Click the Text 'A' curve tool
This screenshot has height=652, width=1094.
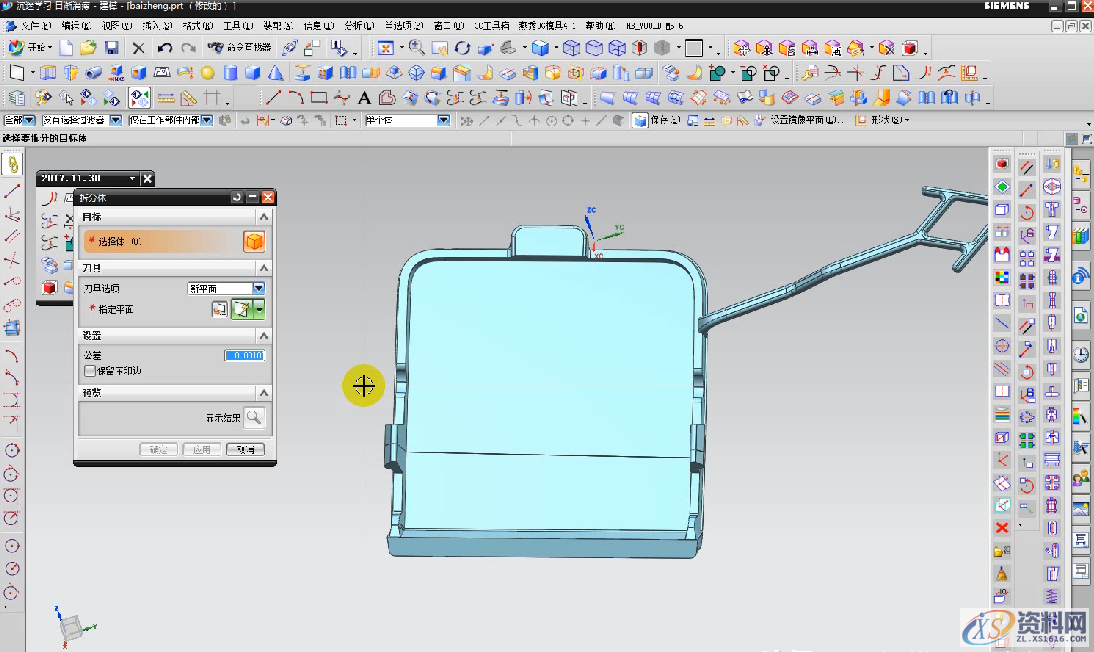[364, 97]
